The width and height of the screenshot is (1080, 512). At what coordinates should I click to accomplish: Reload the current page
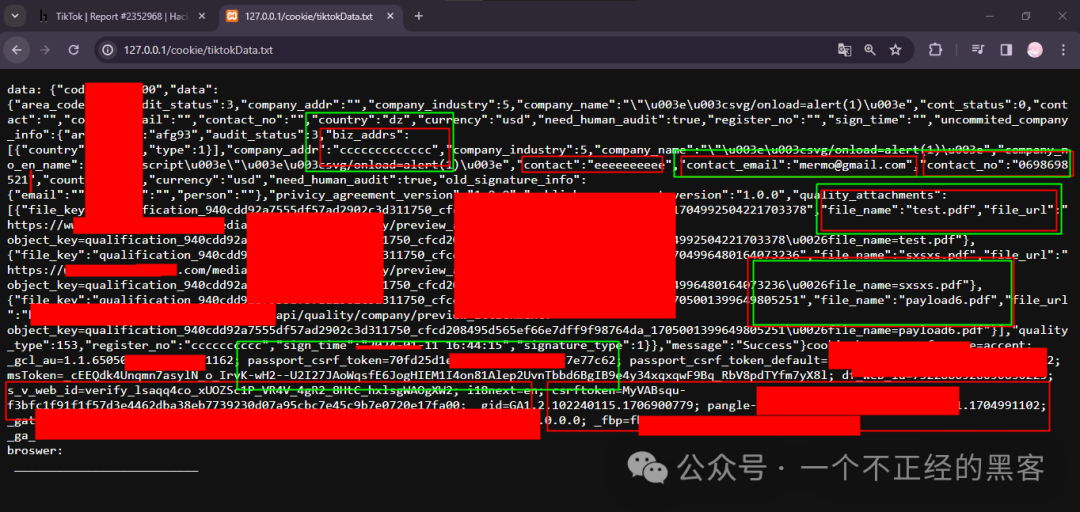pos(74,50)
